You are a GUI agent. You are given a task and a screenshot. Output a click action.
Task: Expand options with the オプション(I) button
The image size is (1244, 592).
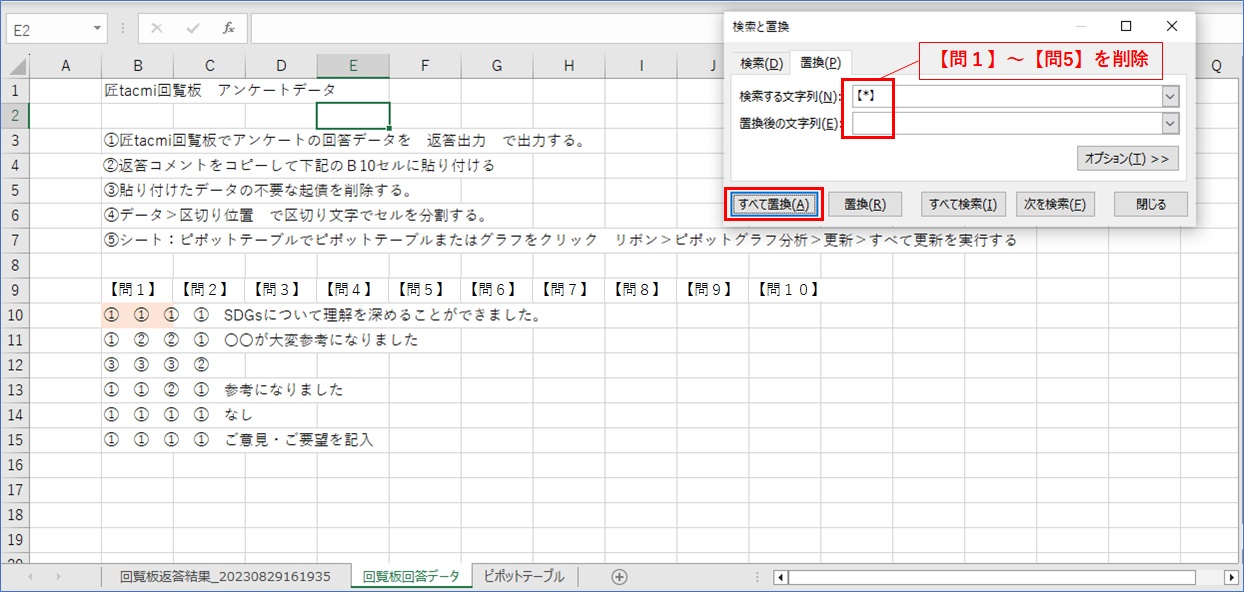tap(1127, 158)
